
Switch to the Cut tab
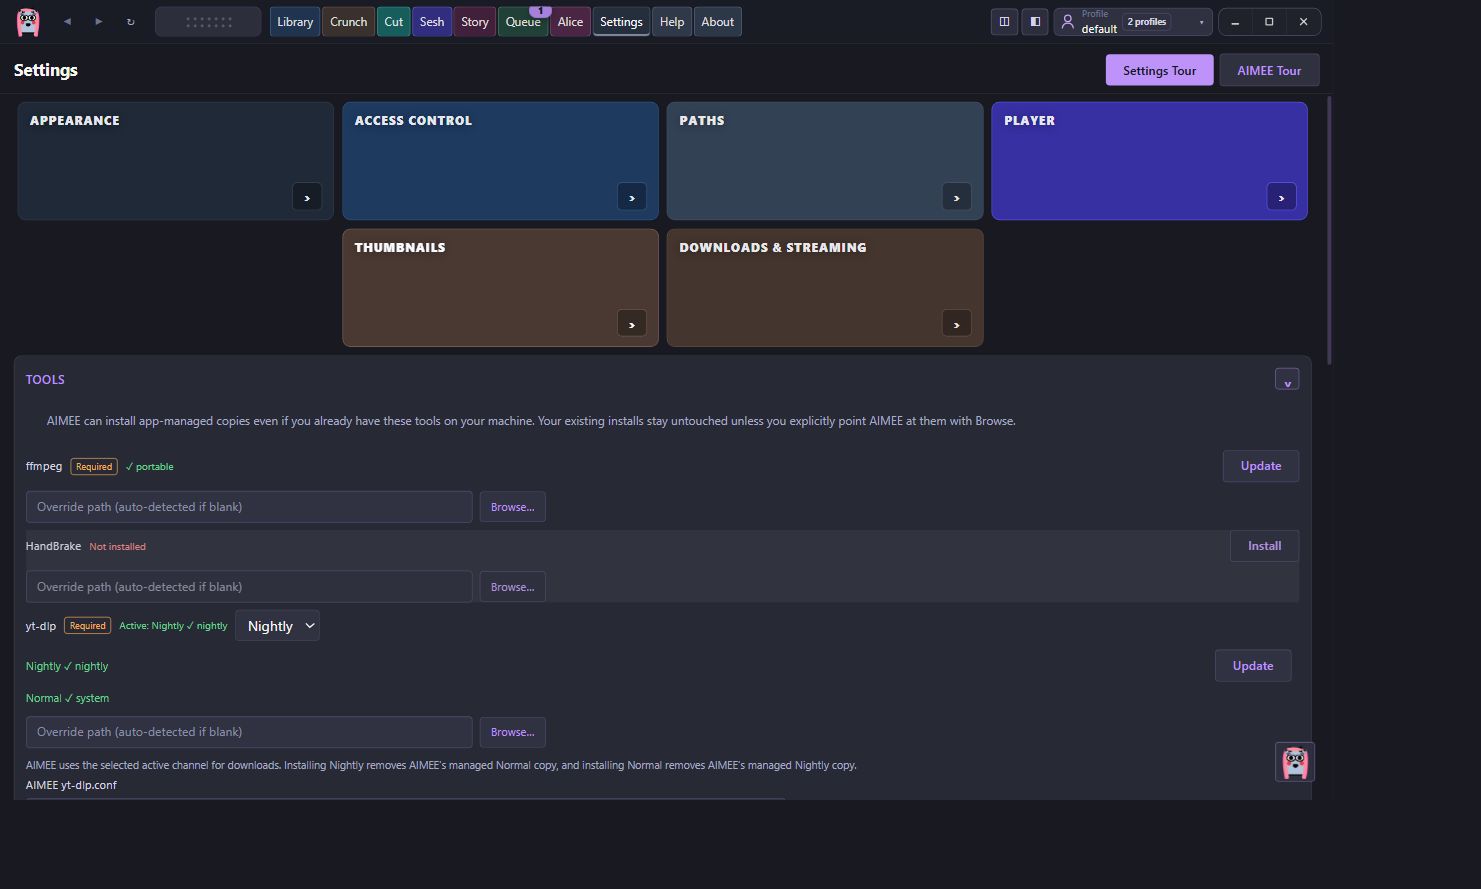click(394, 22)
